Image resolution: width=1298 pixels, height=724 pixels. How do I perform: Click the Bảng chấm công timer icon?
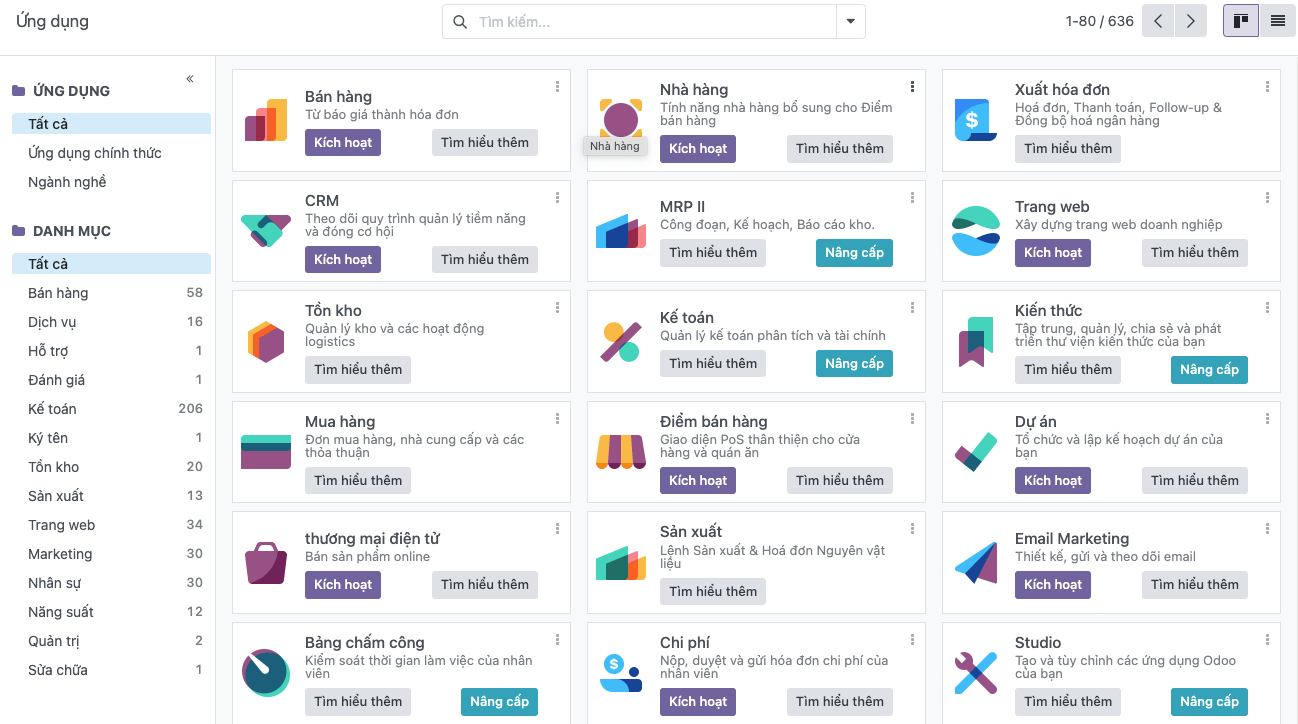tap(266, 674)
